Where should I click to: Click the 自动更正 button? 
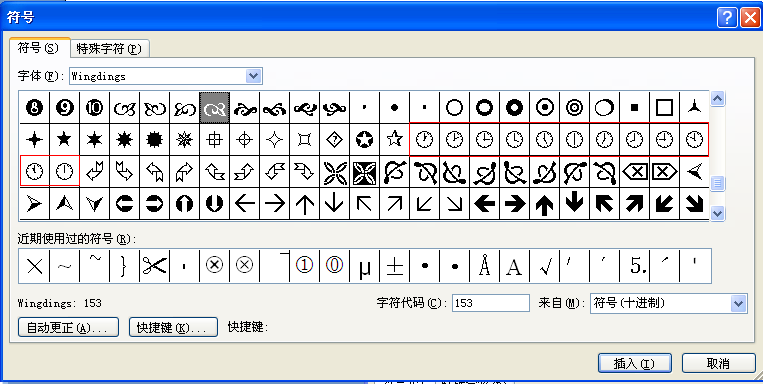pyautogui.click(x=68, y=327)
